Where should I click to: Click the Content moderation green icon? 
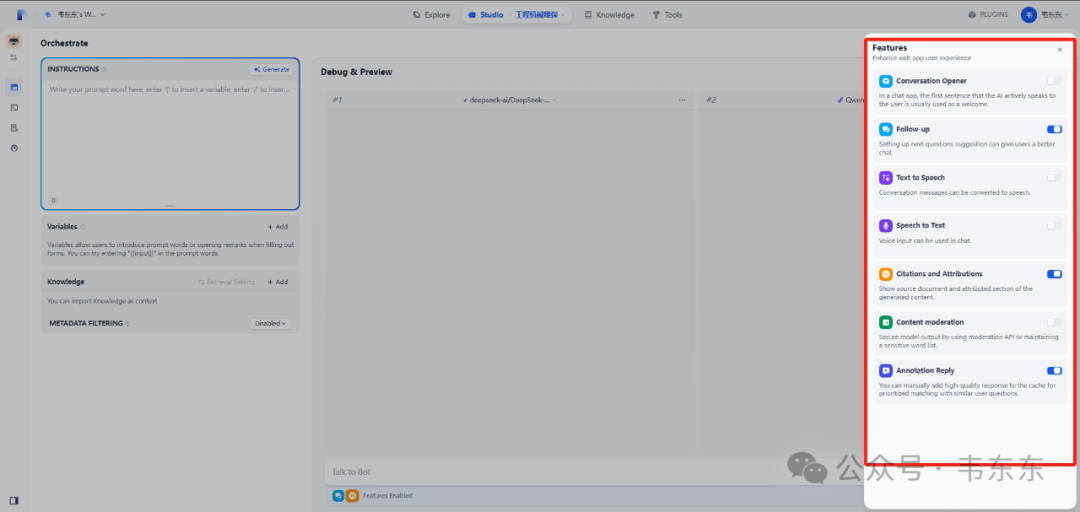click(886, 322)
